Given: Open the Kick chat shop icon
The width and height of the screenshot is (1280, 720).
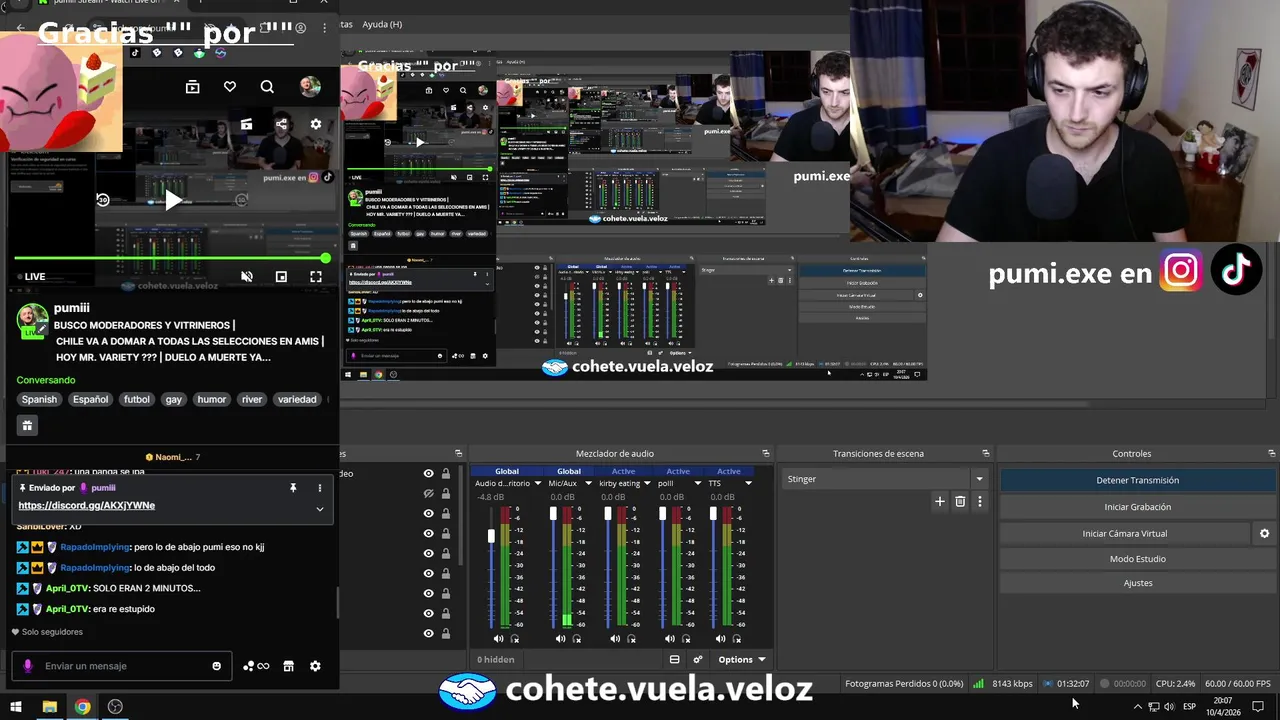Looking at the screenshot, I should pyautogui.click(x=289, y=666).
